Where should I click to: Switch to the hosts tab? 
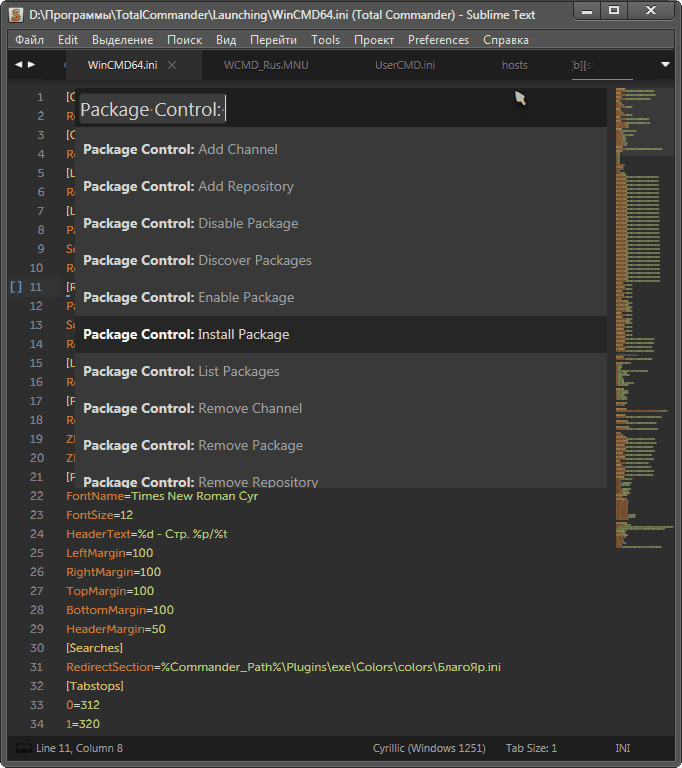[x=514, y=65]
